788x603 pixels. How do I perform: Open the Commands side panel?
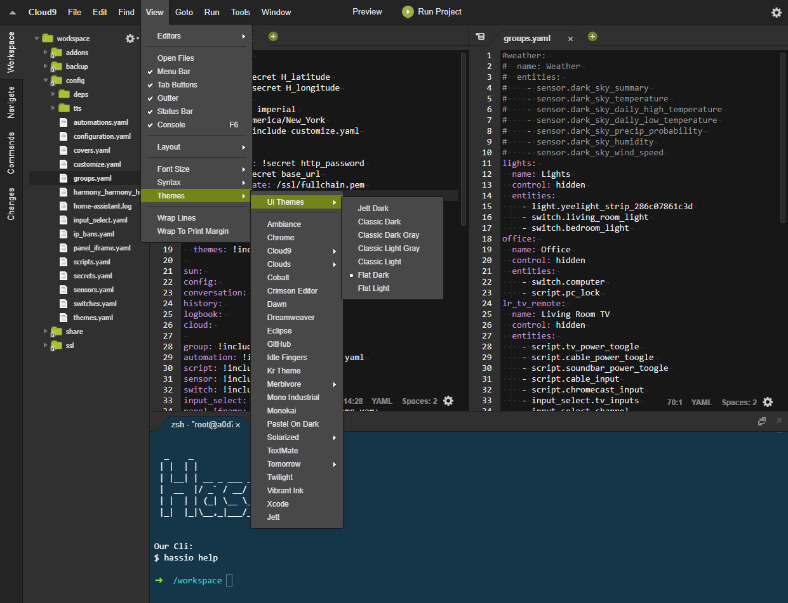(11, 153)
